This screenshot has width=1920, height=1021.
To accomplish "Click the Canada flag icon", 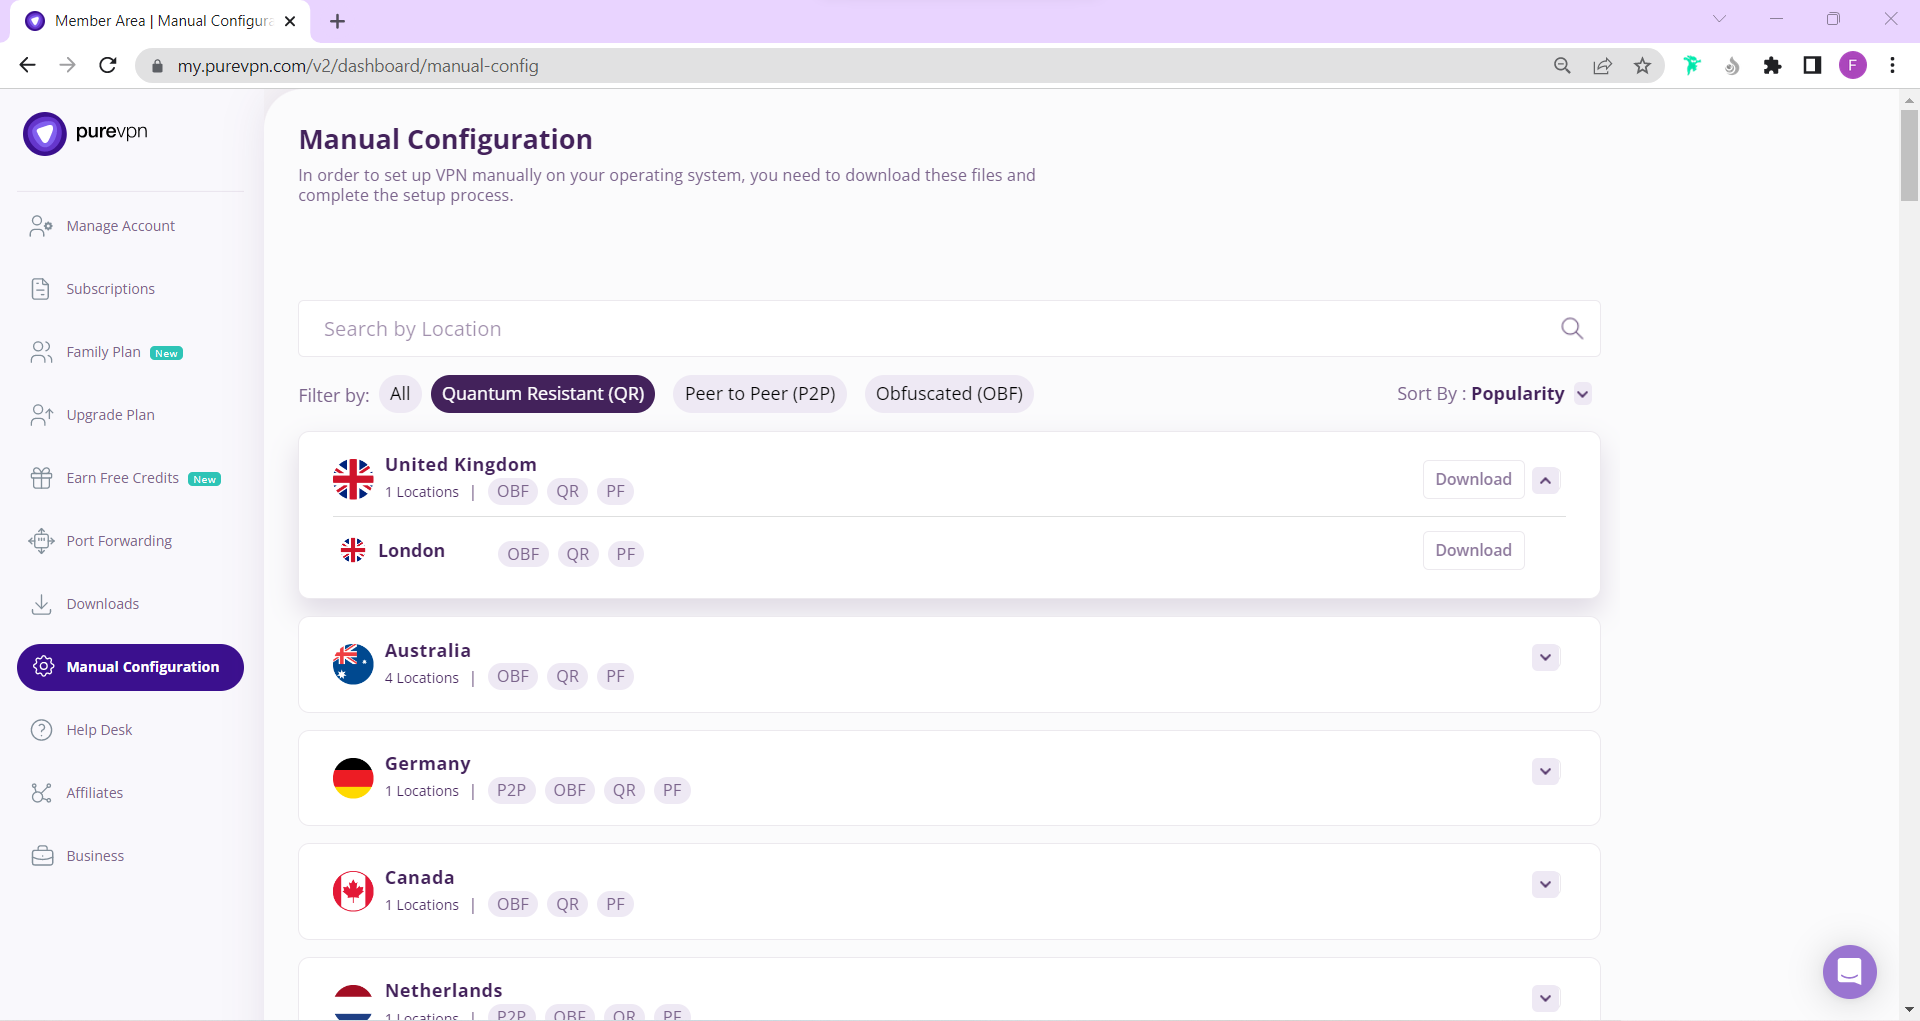I will 353,891.
